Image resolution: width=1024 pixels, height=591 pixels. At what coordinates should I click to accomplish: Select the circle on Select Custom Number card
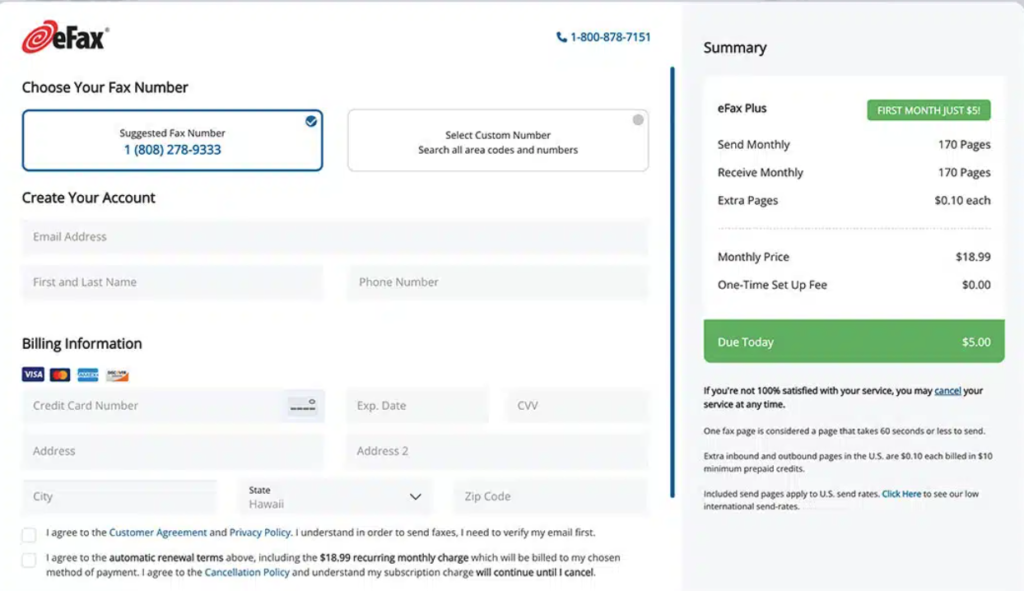637,117
